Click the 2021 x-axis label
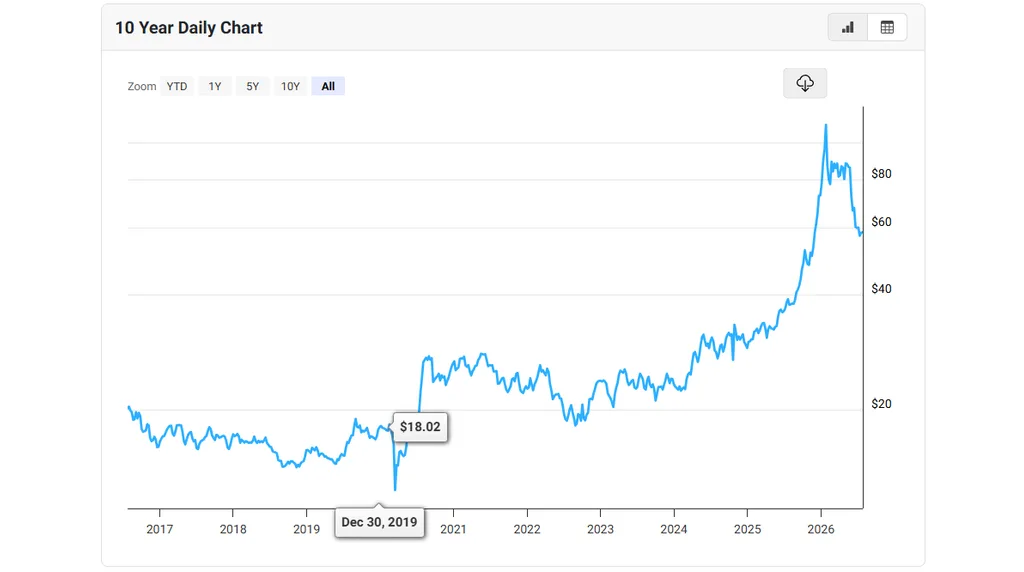 tap(453, 529)
